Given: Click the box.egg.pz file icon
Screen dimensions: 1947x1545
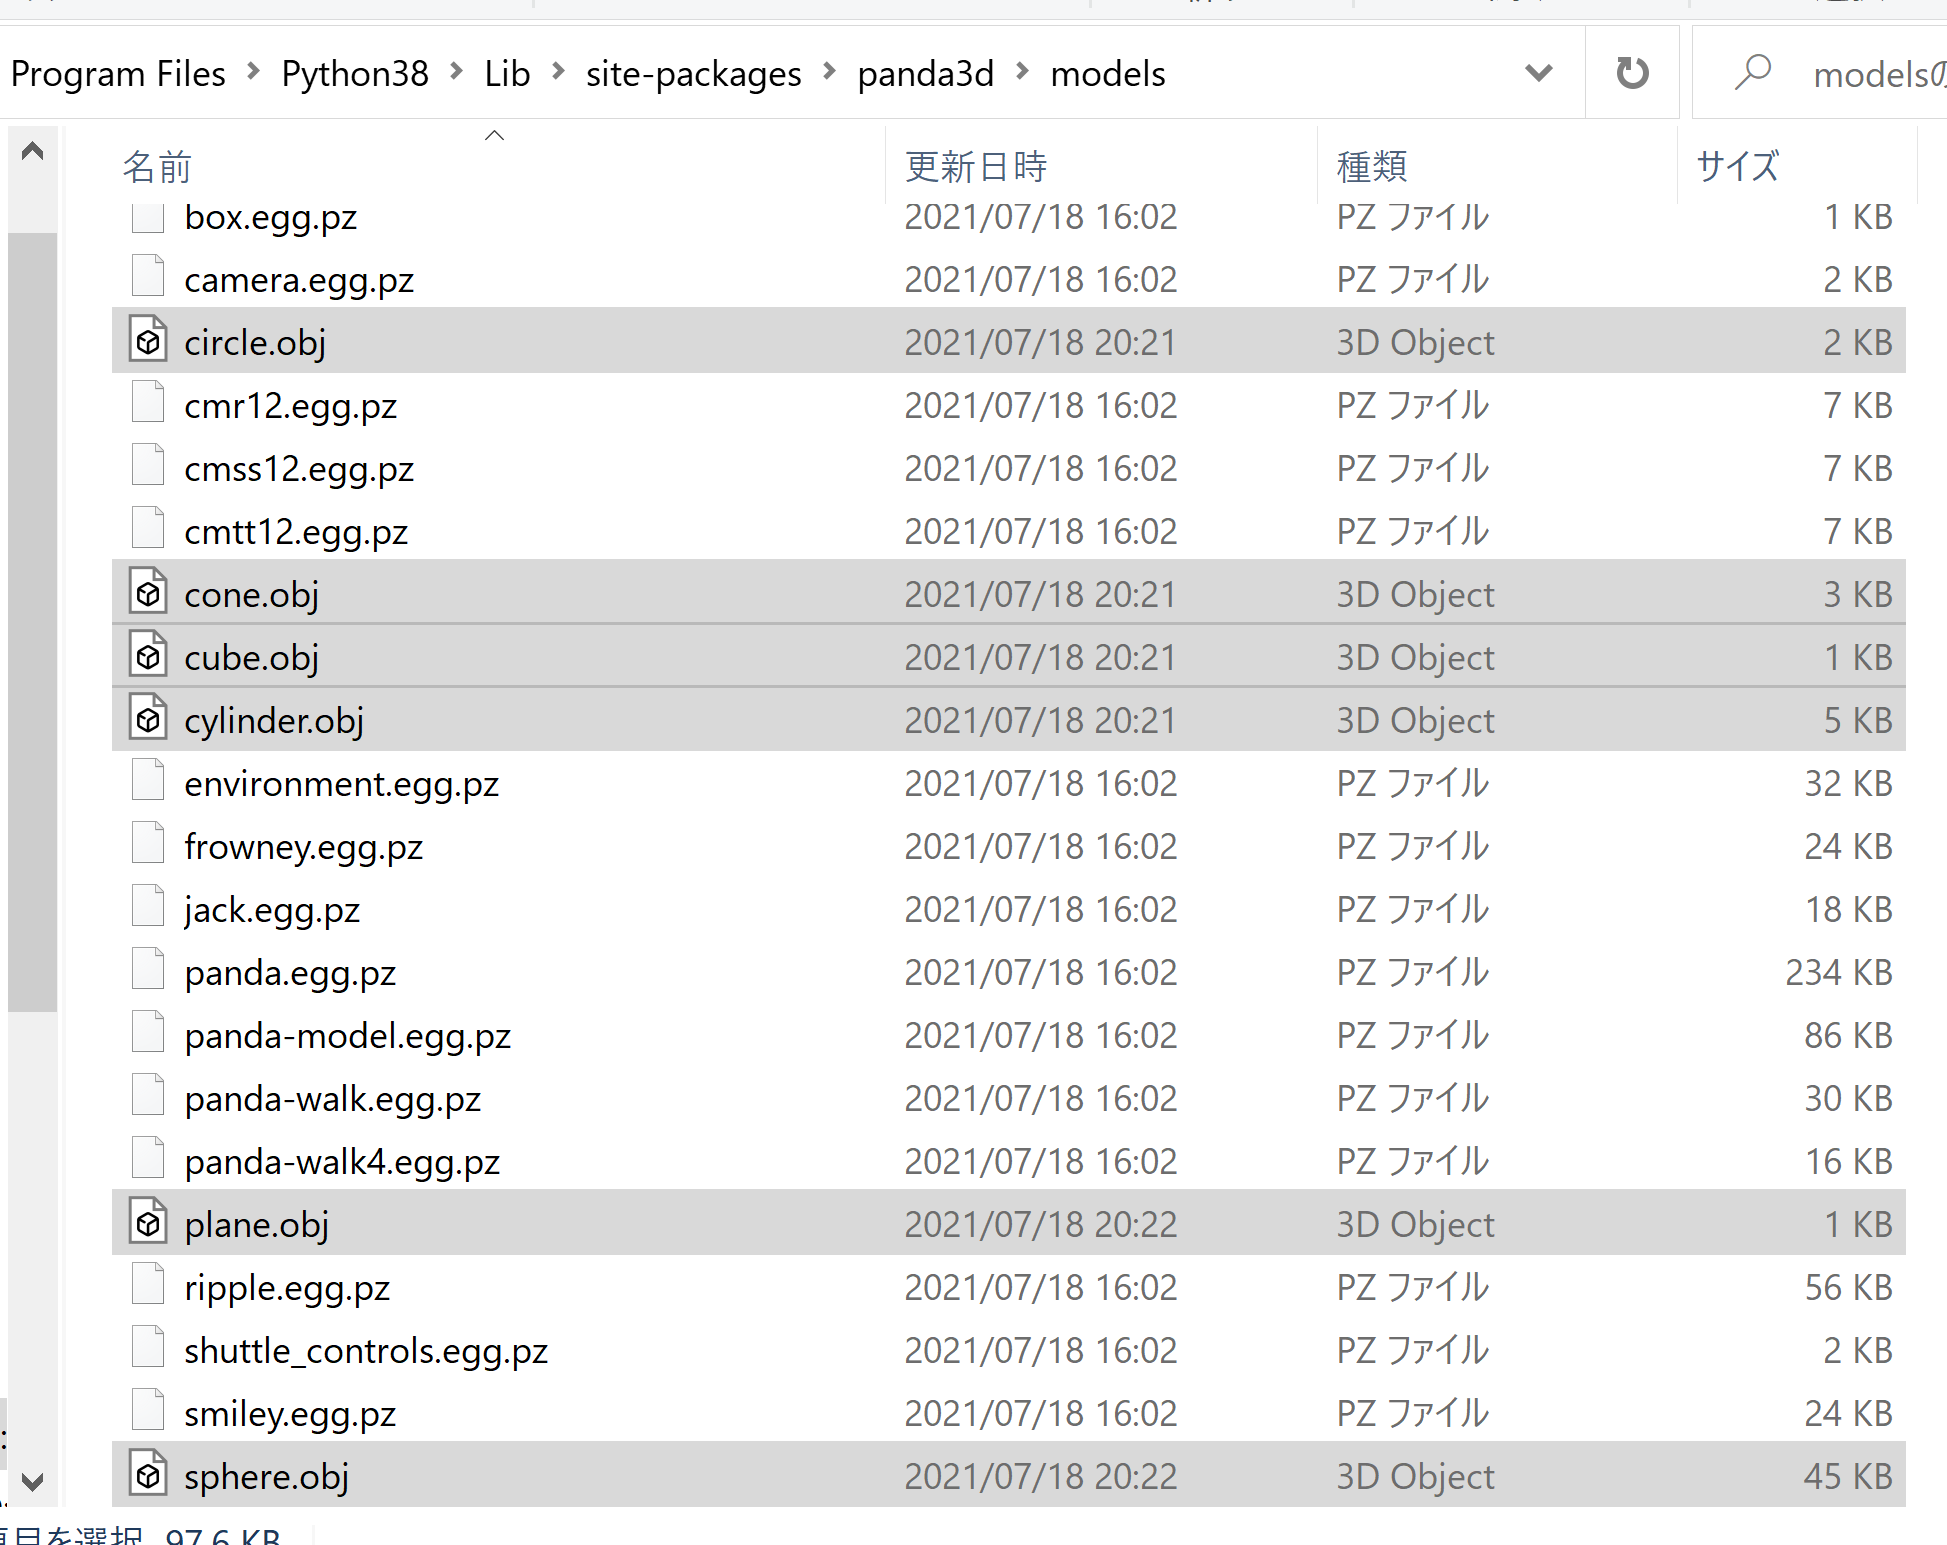Looking at the screenshot, I should pos(148,218).
